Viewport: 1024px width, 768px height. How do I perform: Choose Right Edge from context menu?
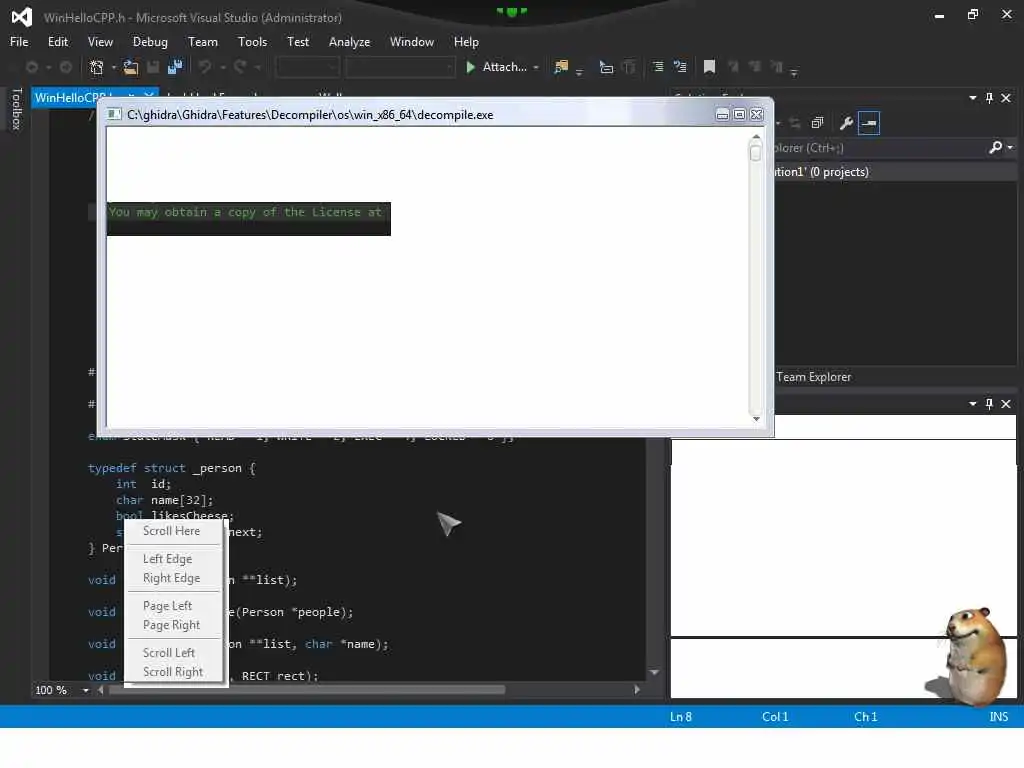click(x=171, y=578)
